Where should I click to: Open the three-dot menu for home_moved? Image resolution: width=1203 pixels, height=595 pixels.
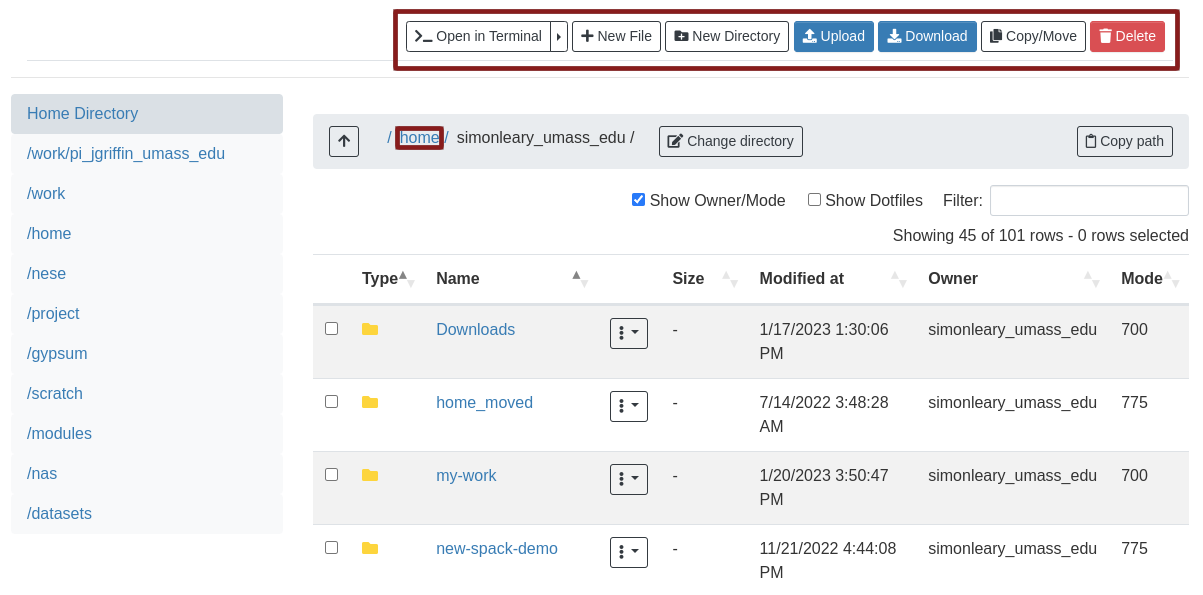click(x=628, y=406)
